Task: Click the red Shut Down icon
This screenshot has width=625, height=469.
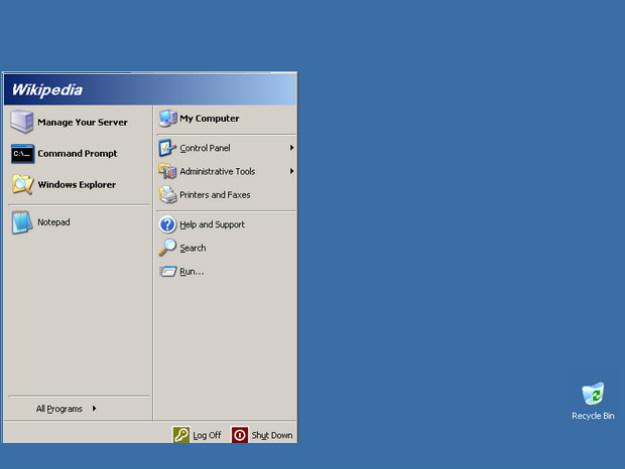Action: (240, 435)
